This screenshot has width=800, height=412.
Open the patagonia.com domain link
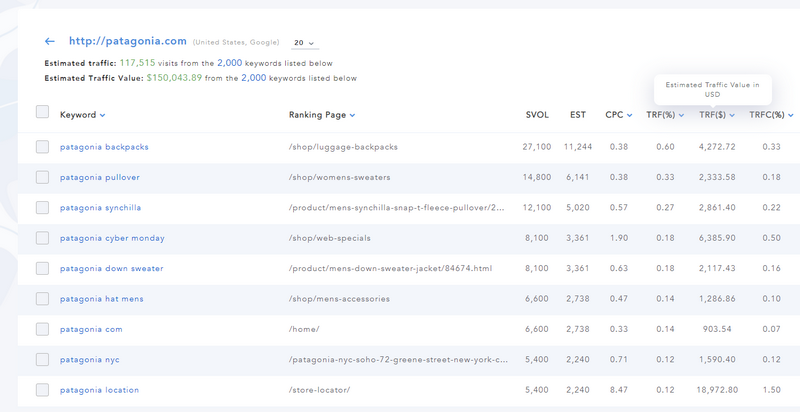click(128, 41)
